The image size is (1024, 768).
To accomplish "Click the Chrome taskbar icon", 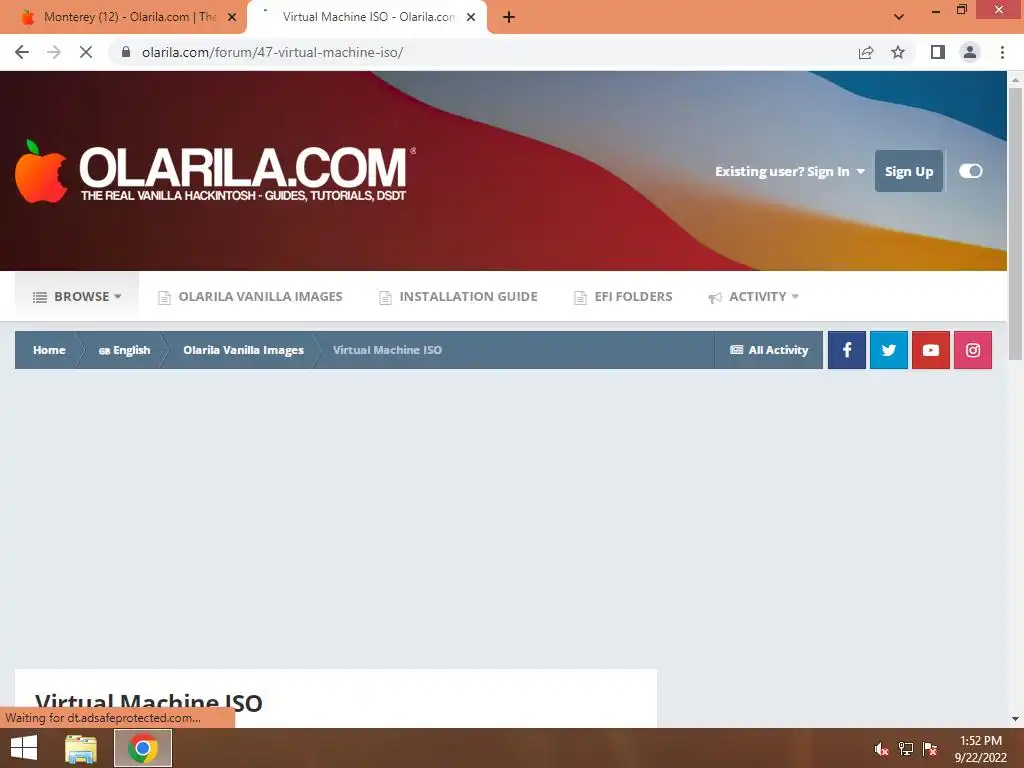I will [143, 748].
